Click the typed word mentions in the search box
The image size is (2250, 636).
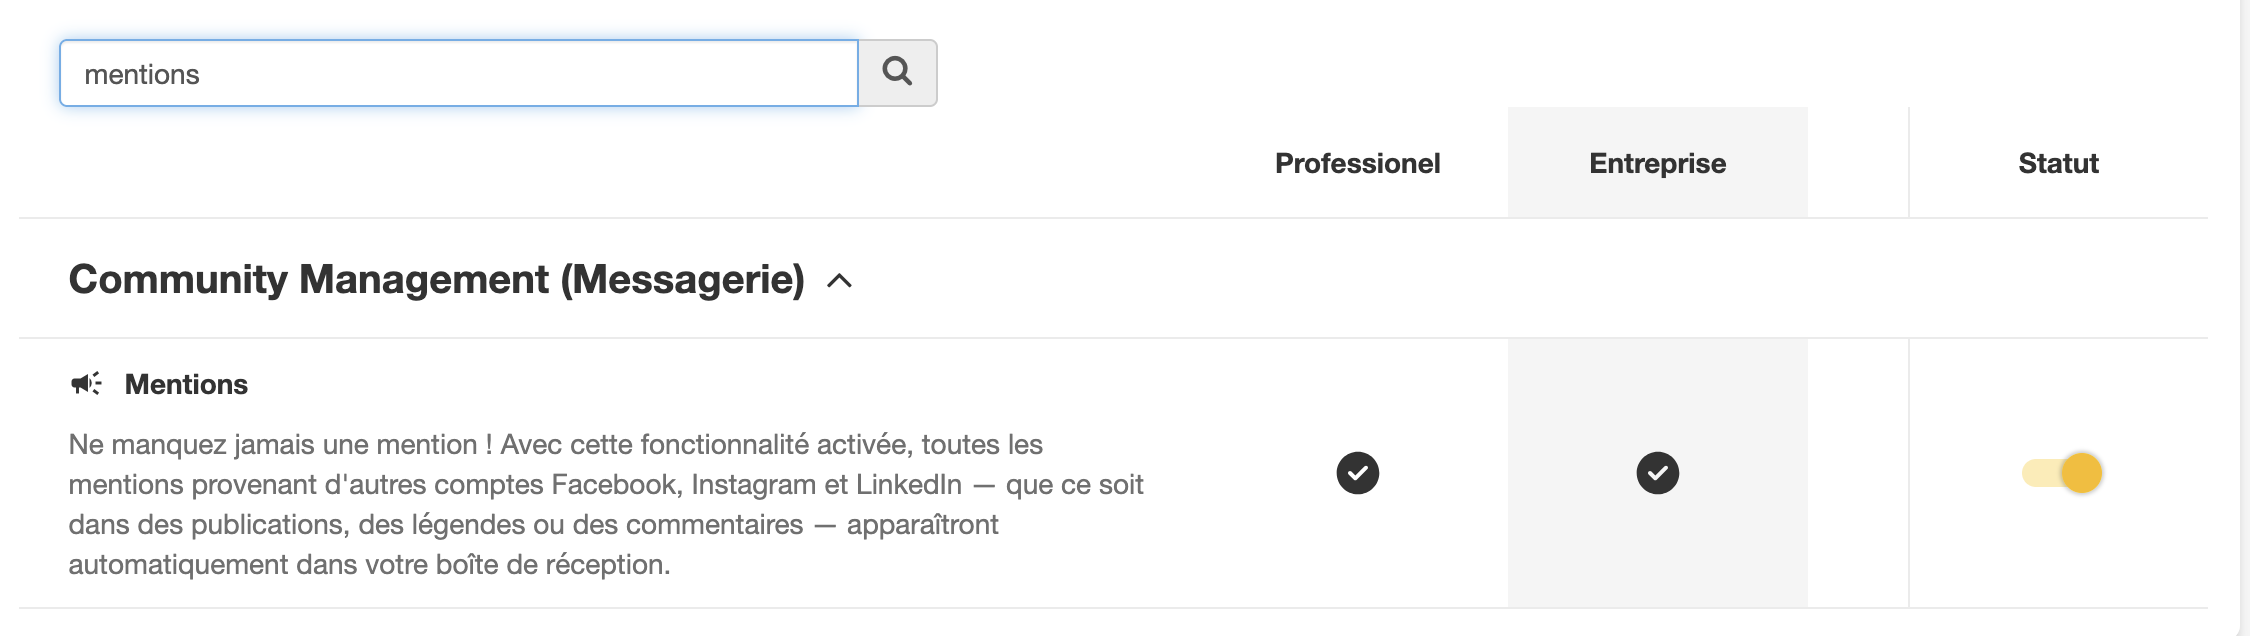point(142,74)
